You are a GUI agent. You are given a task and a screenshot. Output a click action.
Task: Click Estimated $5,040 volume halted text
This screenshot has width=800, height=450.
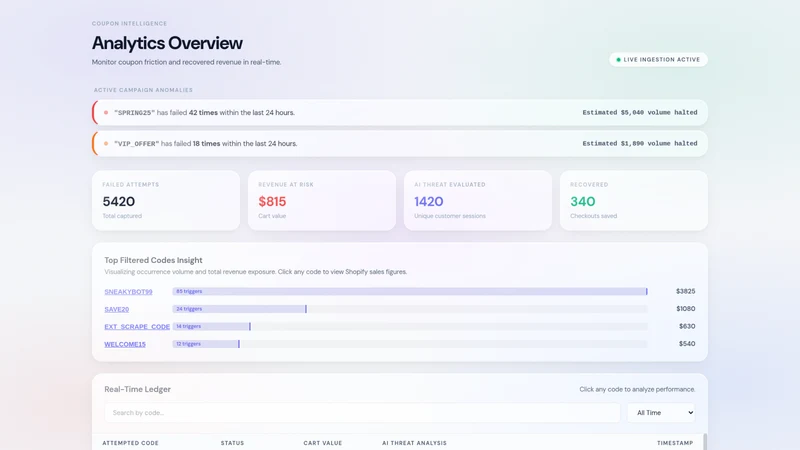tap(640, 113)
